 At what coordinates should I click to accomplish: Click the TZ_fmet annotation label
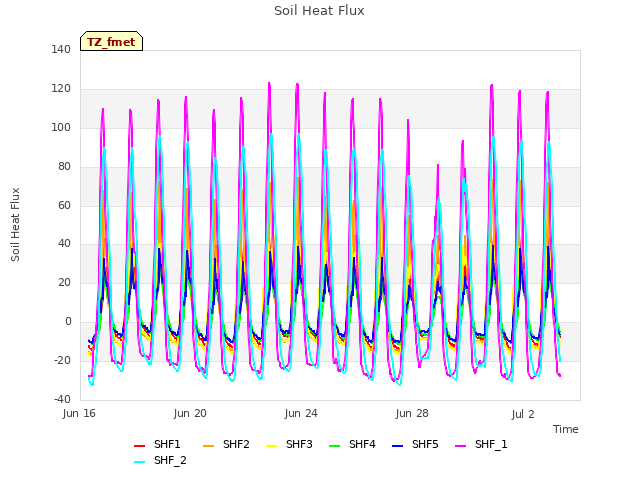tap(111, 41)
